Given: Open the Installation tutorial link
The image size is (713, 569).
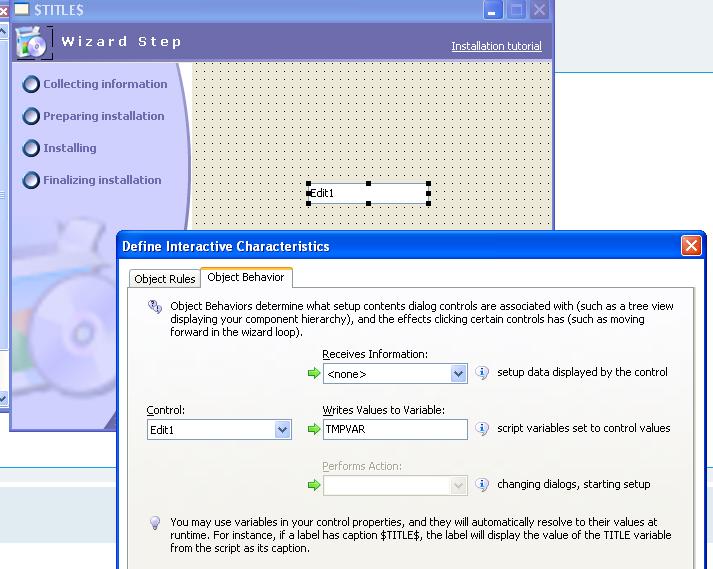Looking at the screenshot, I should click(x=497, y=46).
